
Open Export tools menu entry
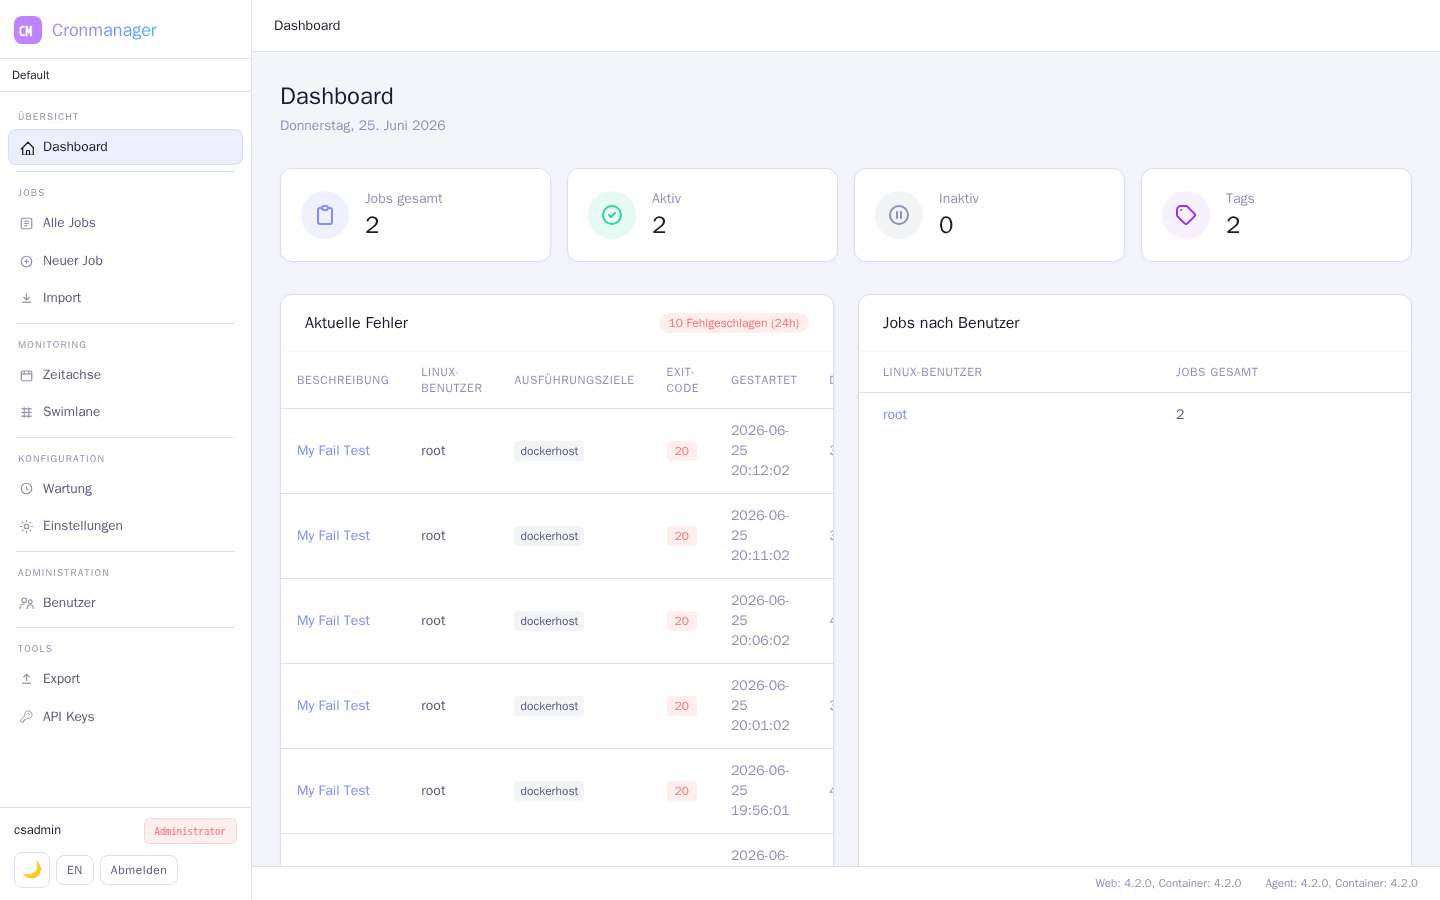pos(125,679)
